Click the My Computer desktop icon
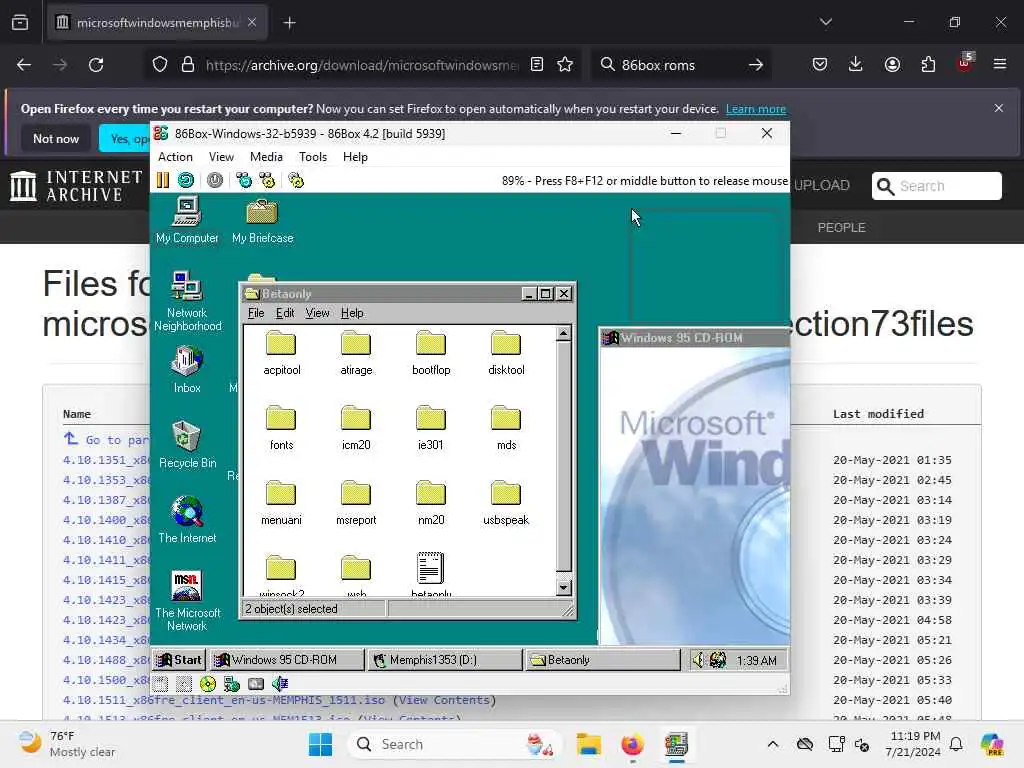 187,220
